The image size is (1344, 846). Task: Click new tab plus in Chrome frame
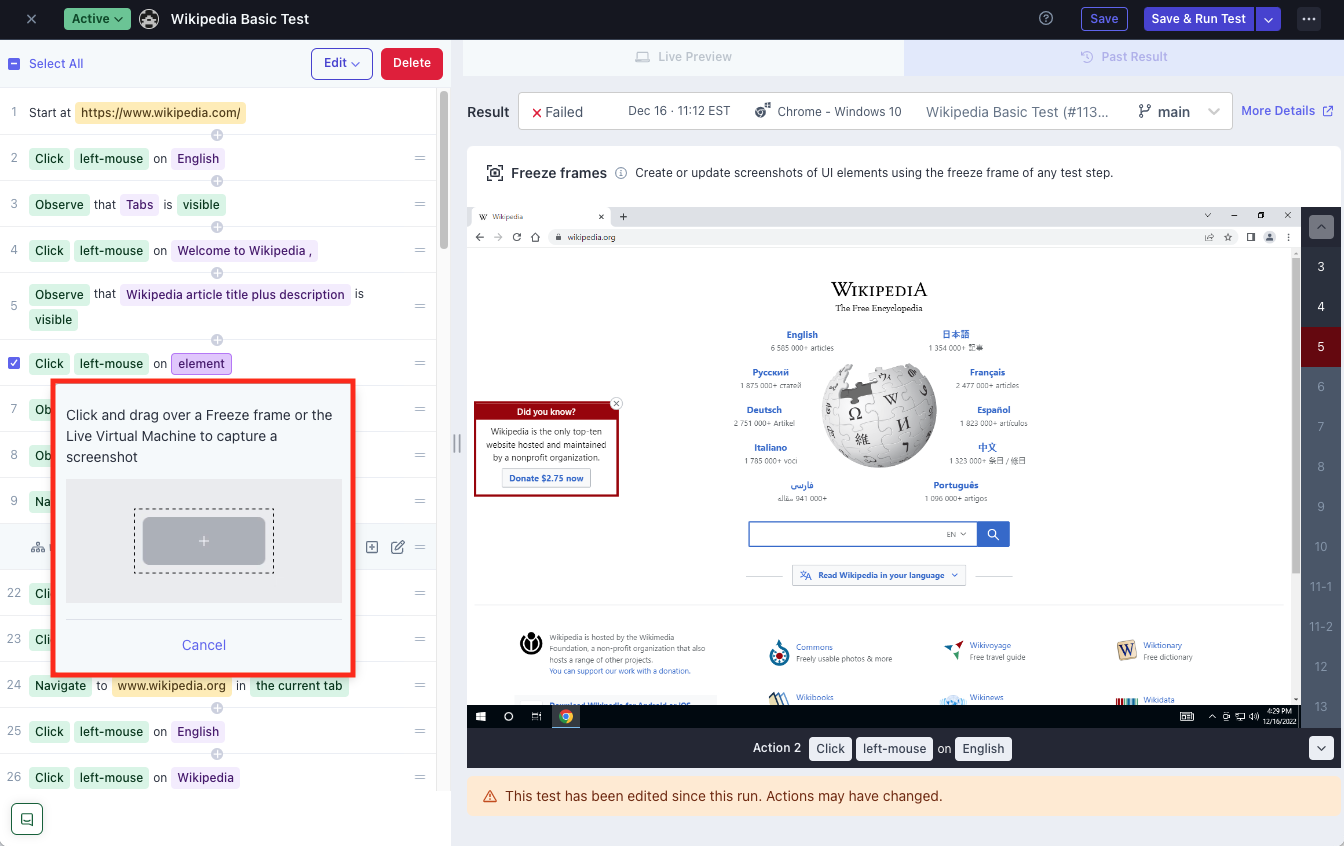click(x=623, y=216)
